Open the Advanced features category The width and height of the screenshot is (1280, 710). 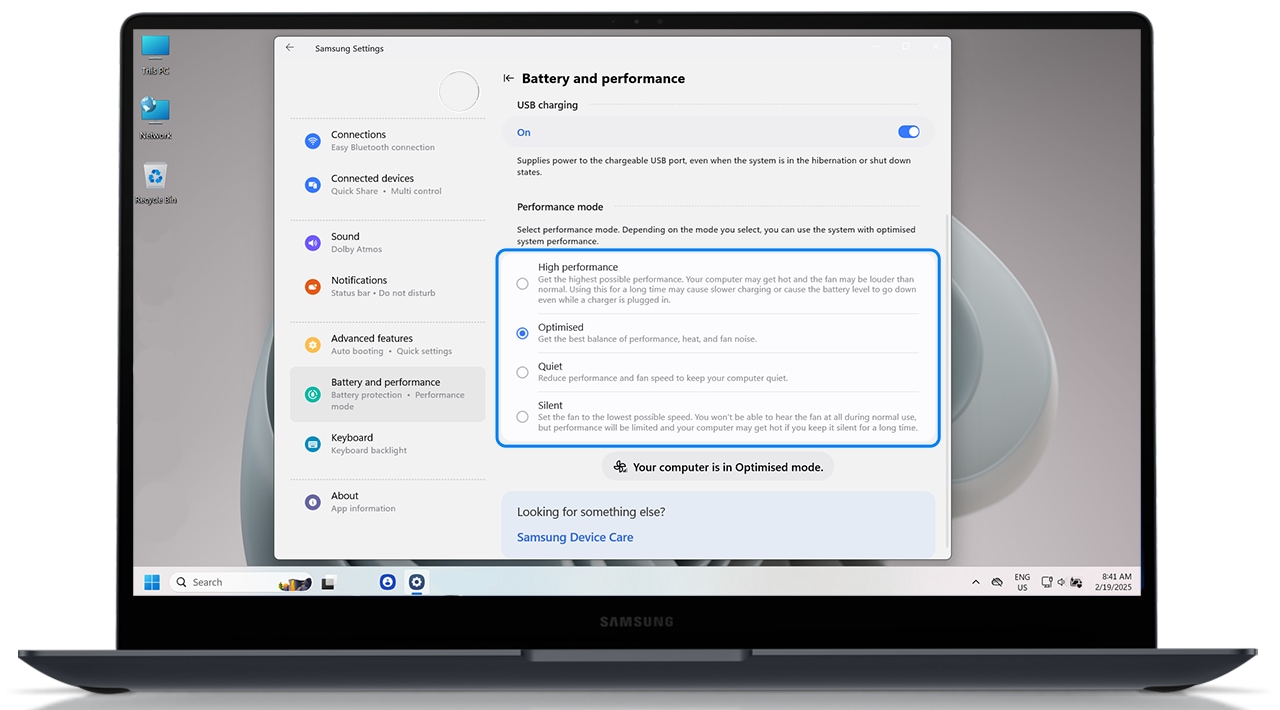[x=388, y=345]
